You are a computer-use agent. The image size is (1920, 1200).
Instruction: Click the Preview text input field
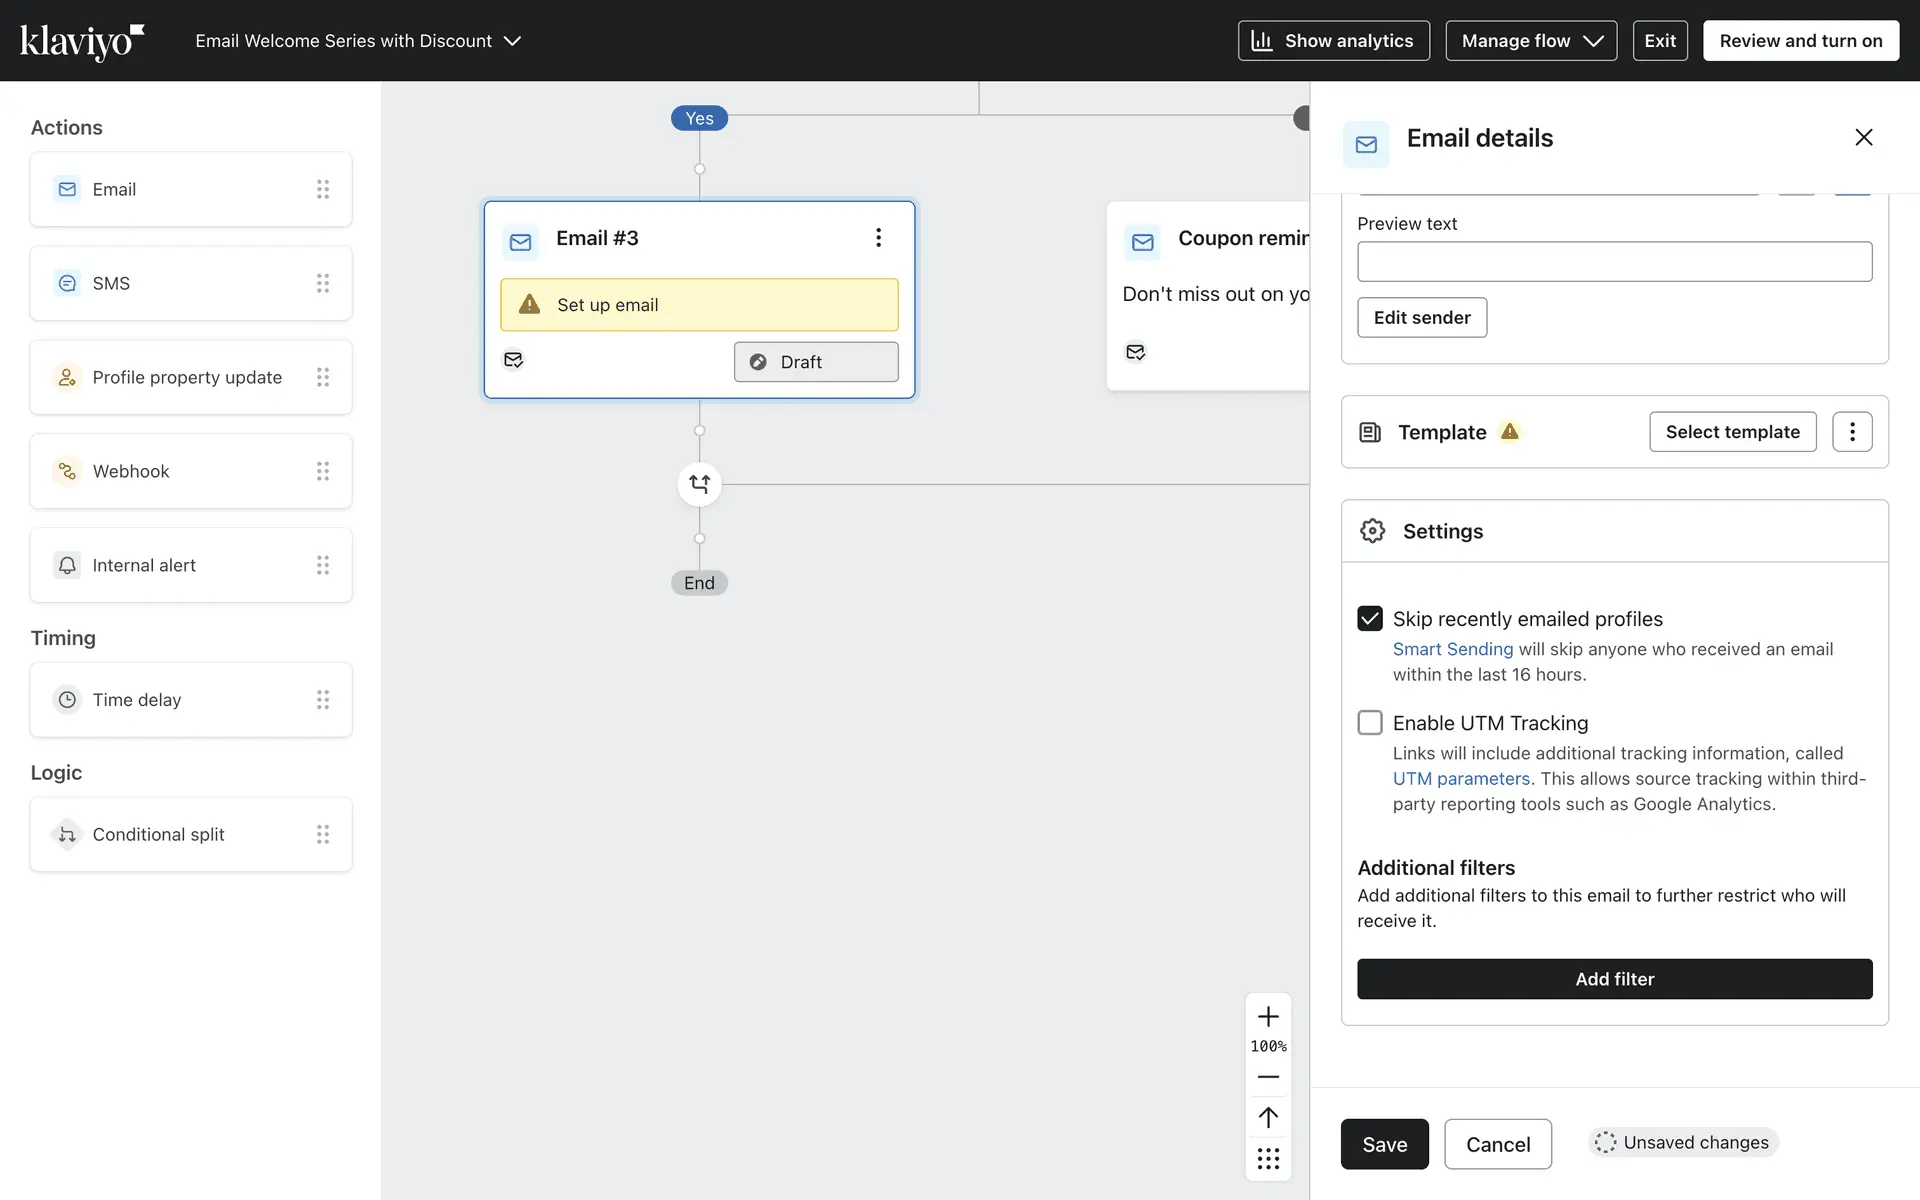[1614, 262]
